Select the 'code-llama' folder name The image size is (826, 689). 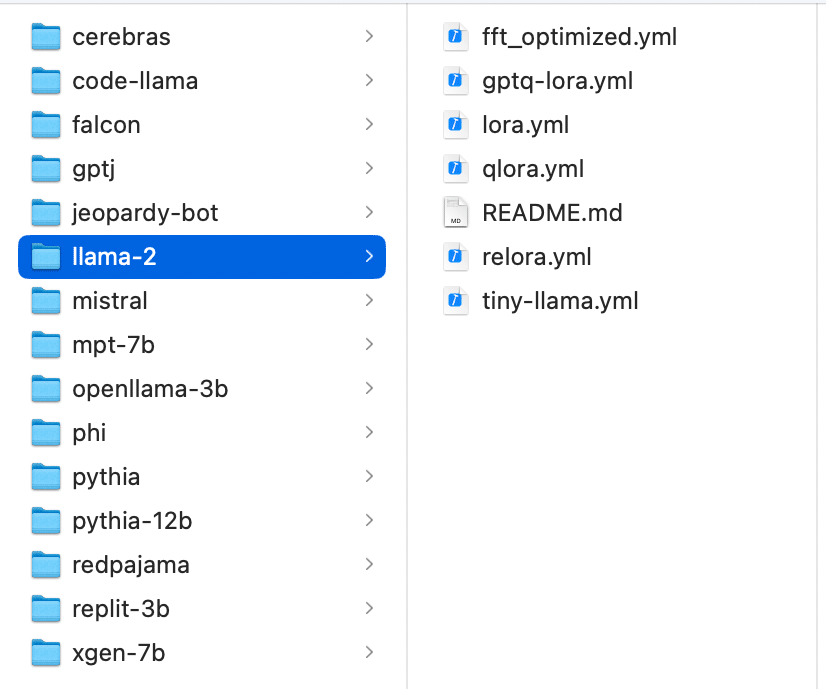click(x=135, y=81)
